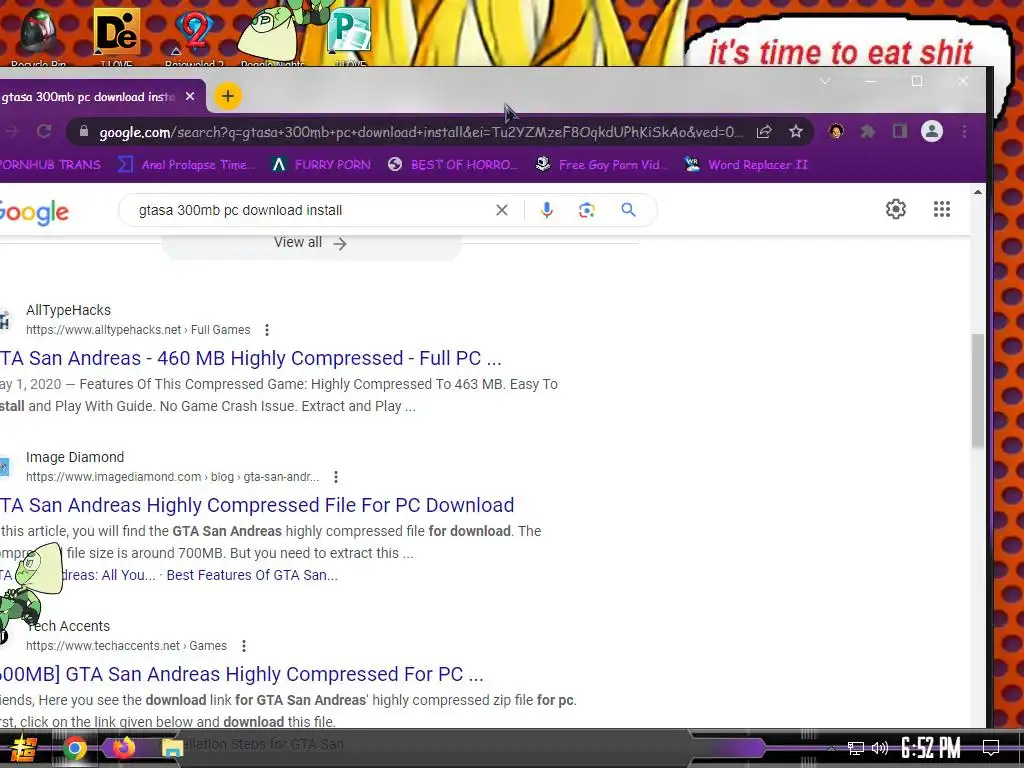Click the 6:52 PM taskbar clock
The height and width of the screenshot is (768, 1024).
[x=931, y=748]
